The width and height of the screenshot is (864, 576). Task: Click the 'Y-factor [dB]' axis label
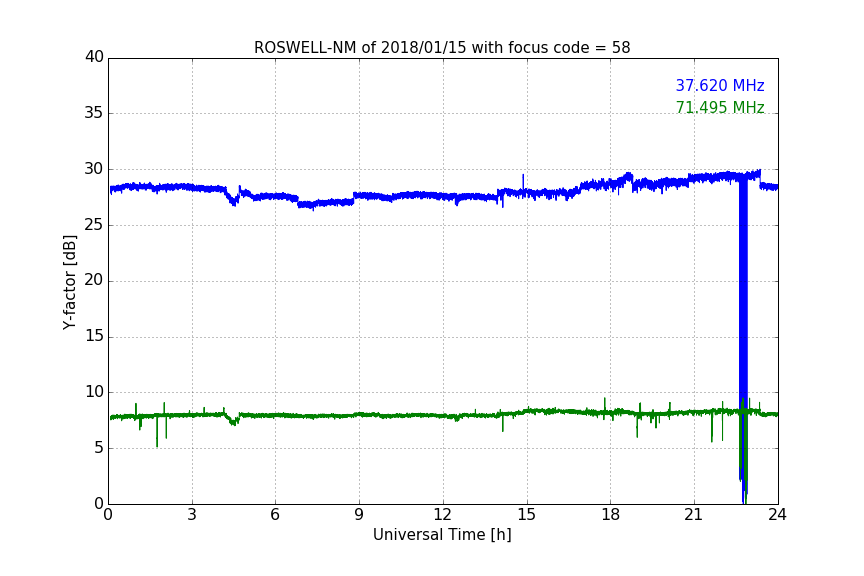click(x=69, y=282)
